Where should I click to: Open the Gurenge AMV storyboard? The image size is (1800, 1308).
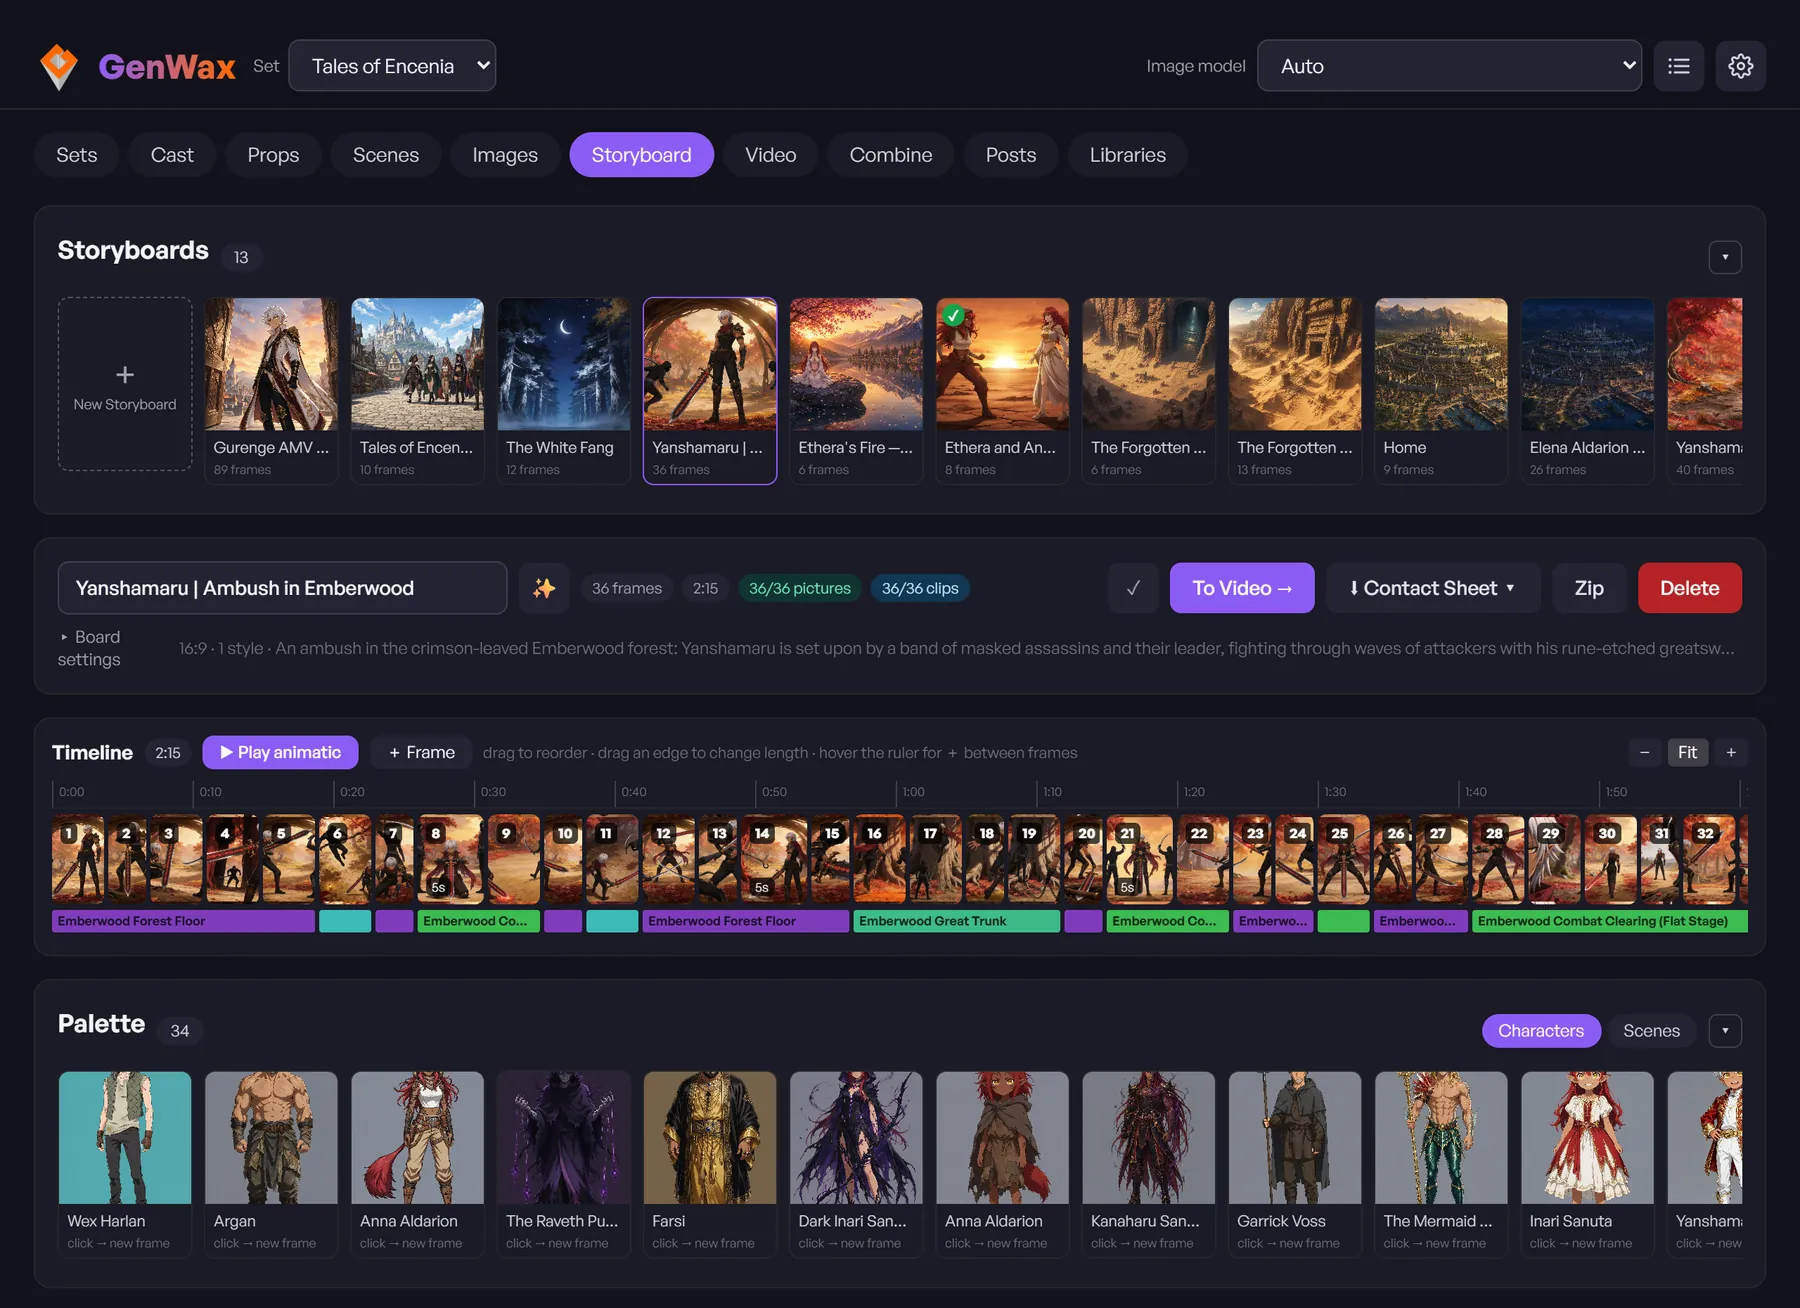271,390
